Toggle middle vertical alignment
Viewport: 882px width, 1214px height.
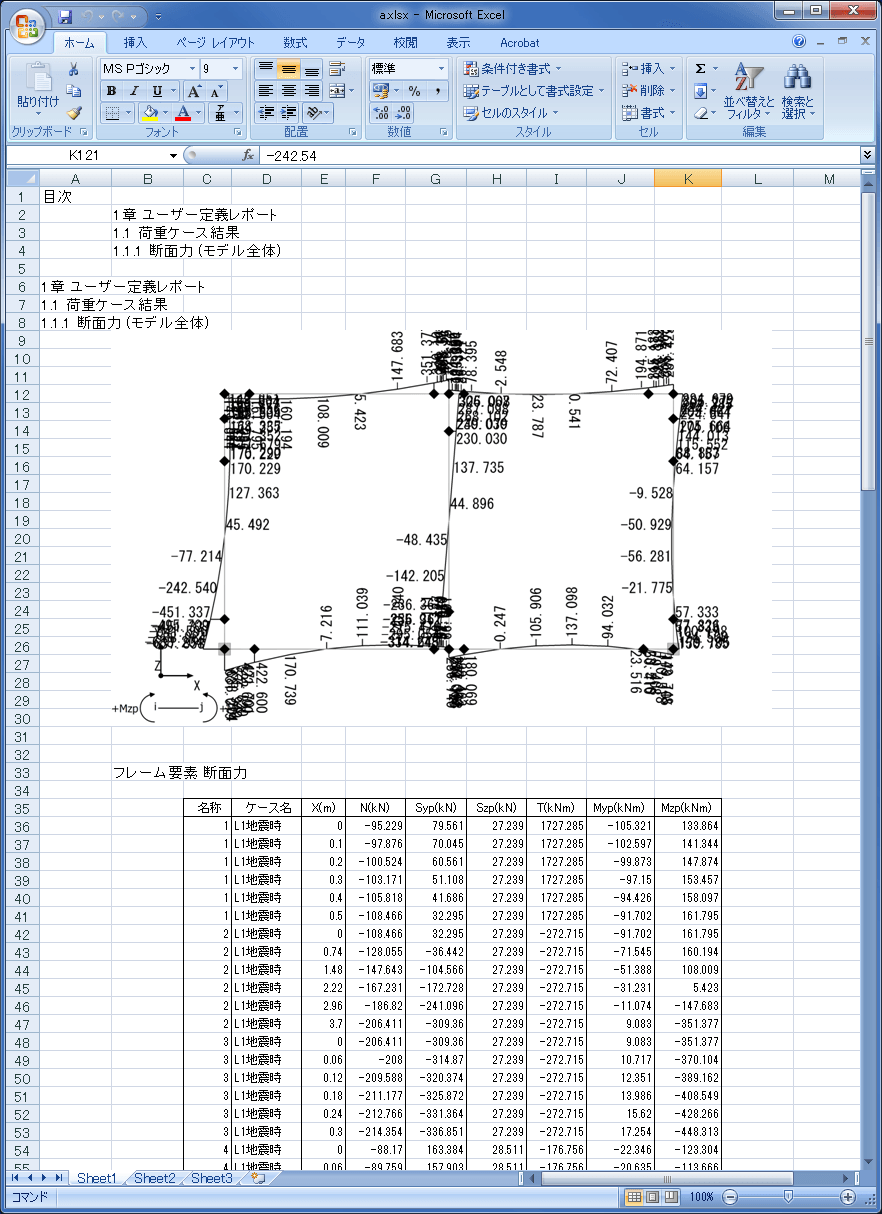tap(288, 69)
